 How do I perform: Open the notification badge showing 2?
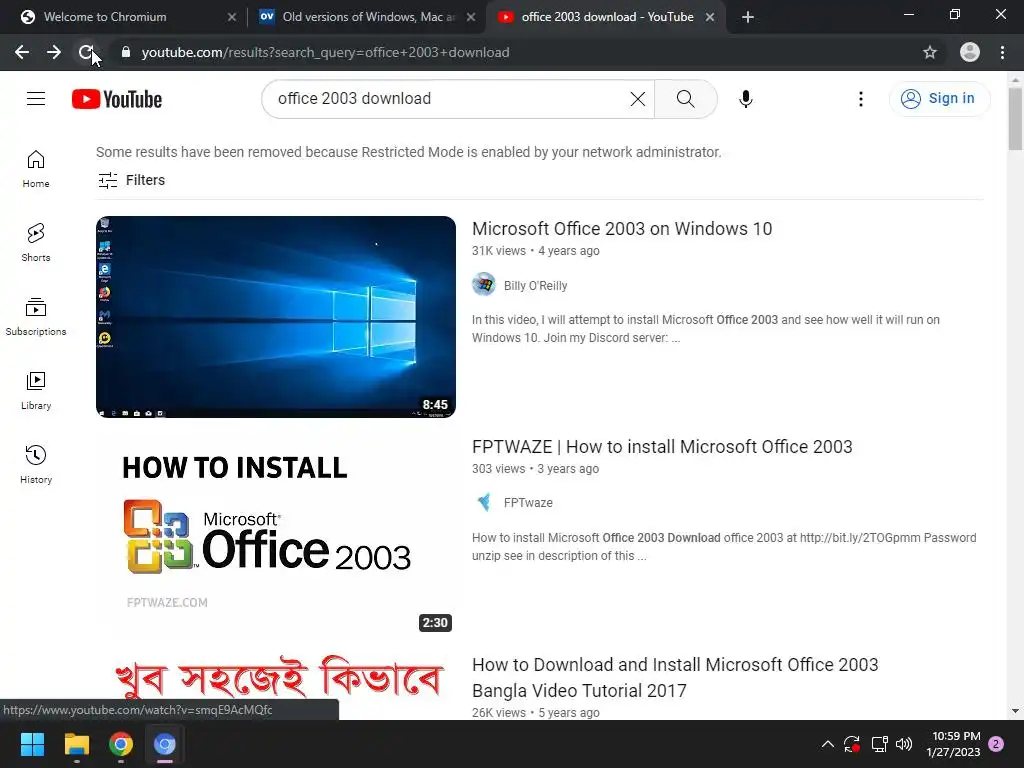click(x=996, y=744)
